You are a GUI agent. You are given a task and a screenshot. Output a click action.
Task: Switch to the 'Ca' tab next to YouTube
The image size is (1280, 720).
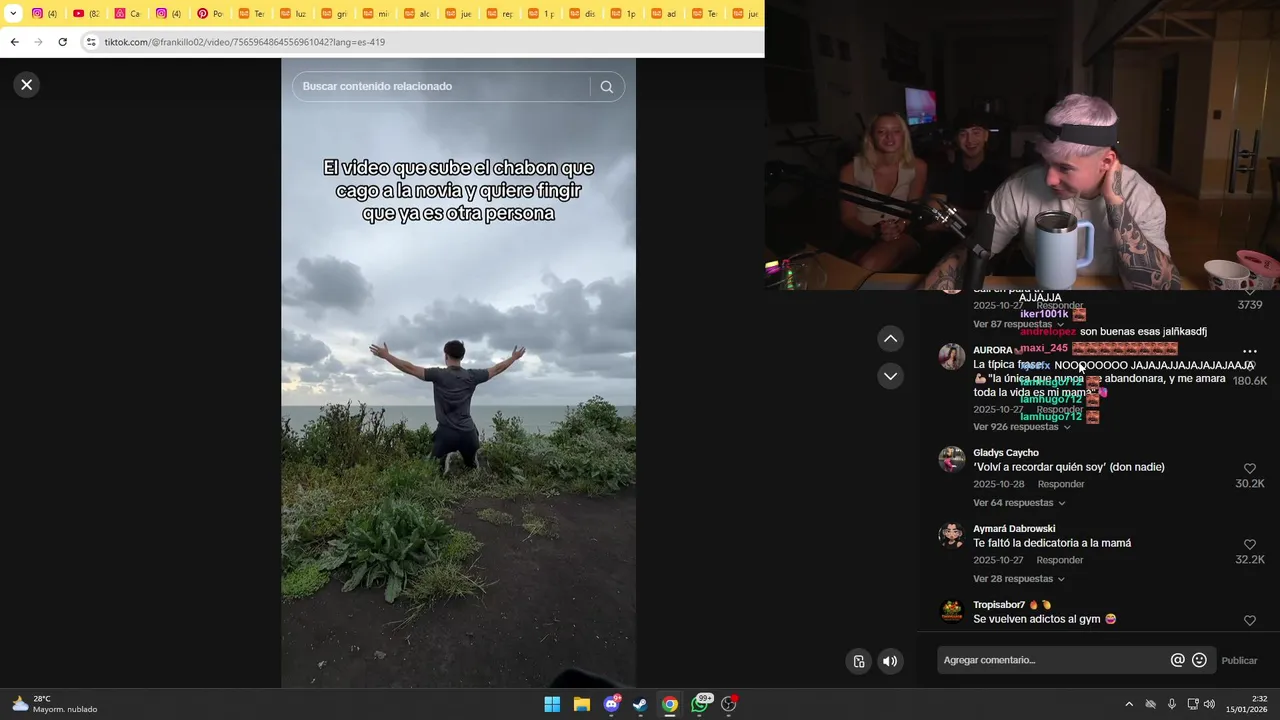(127, 13)
